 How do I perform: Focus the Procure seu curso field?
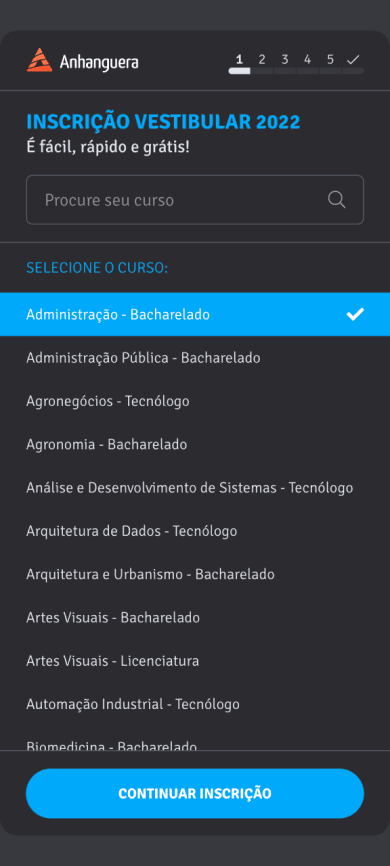pos(195,200)
